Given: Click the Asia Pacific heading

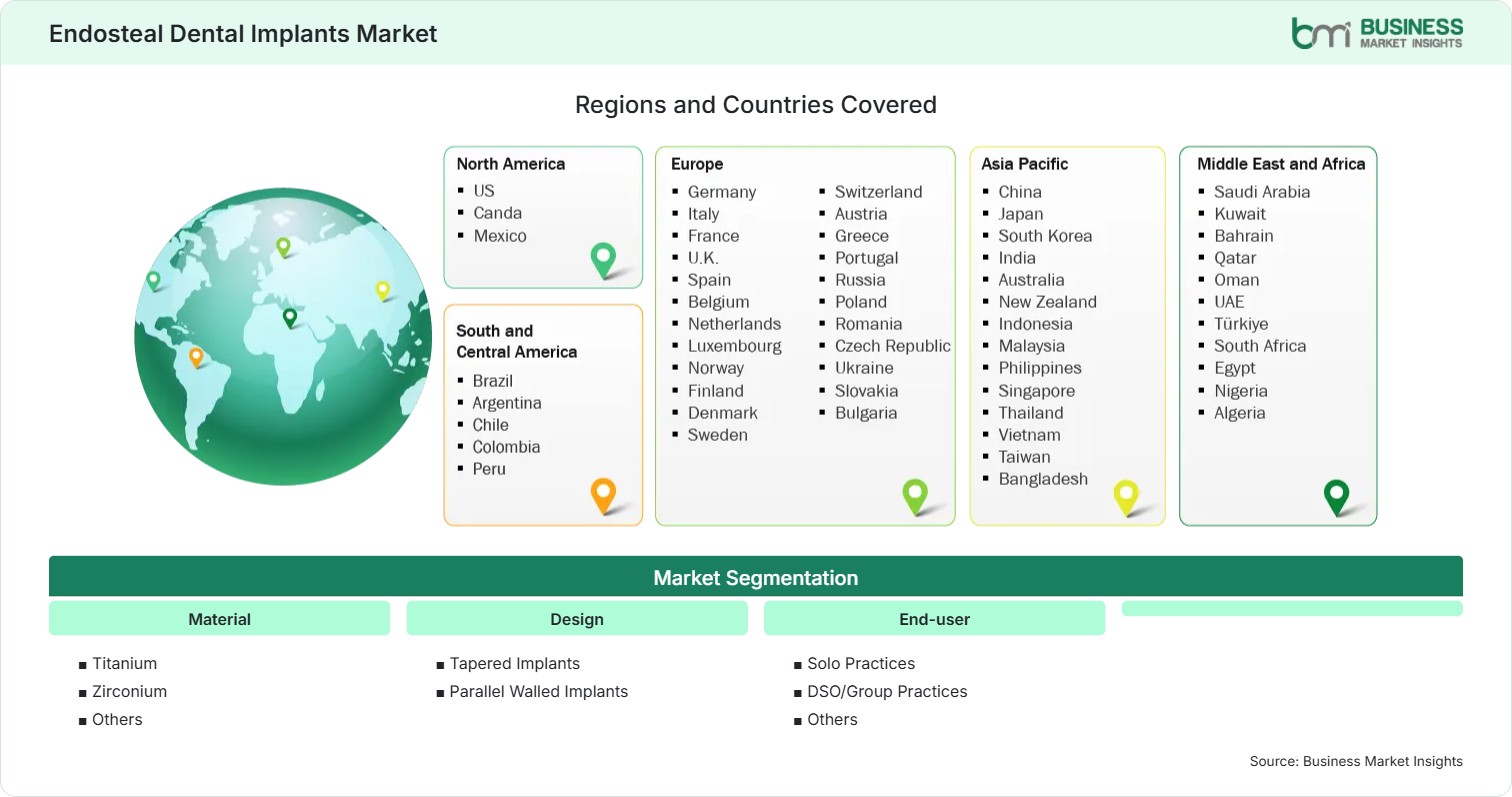Looking at the screenshot, I should (1025, 164).
